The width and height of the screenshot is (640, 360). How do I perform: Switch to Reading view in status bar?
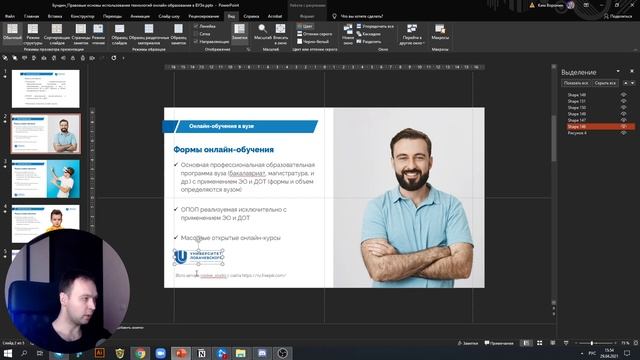click(553, 343)
